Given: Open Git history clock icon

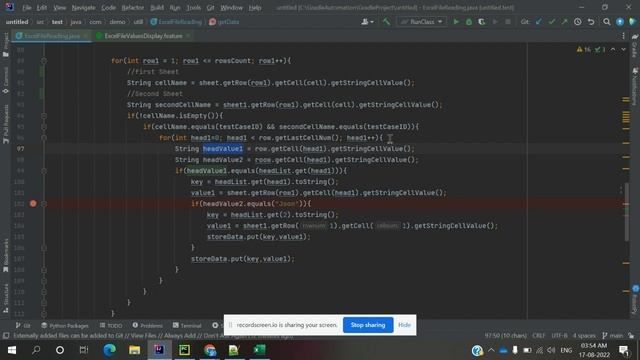Looking at the screenshot, I should [x=578, y=22].
